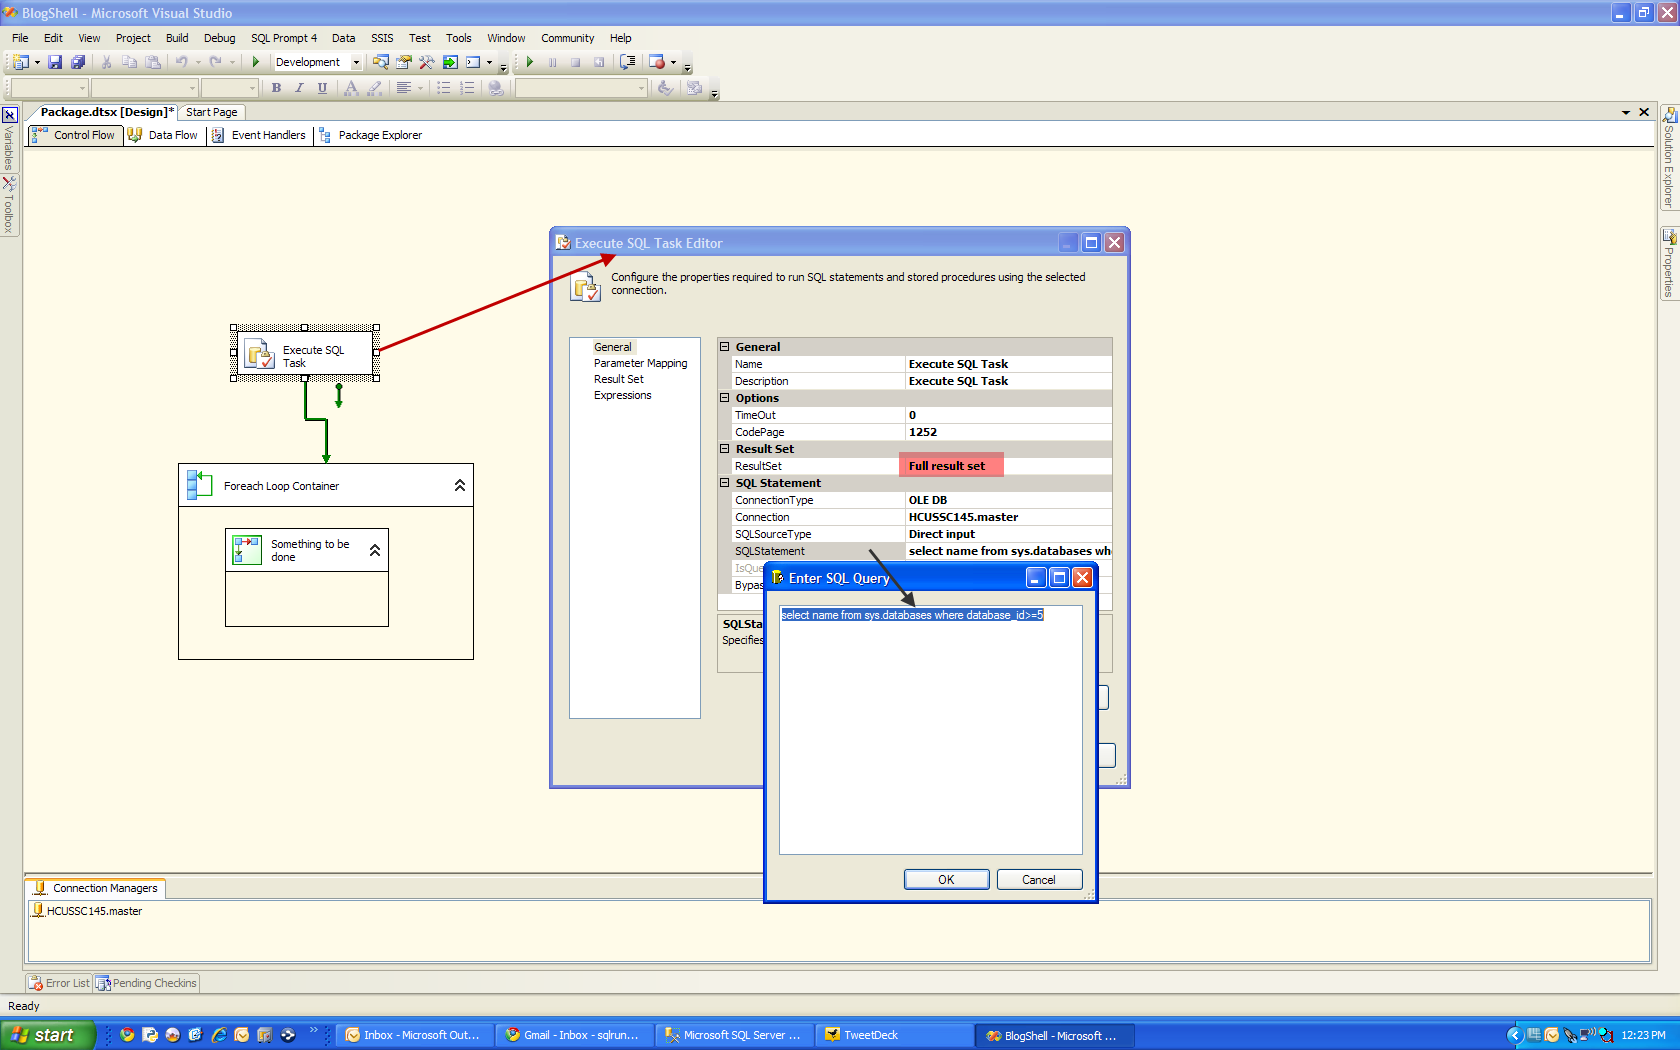
Task: Click the green arrow Start Page toolbar icon
Action: coord(450,62)
